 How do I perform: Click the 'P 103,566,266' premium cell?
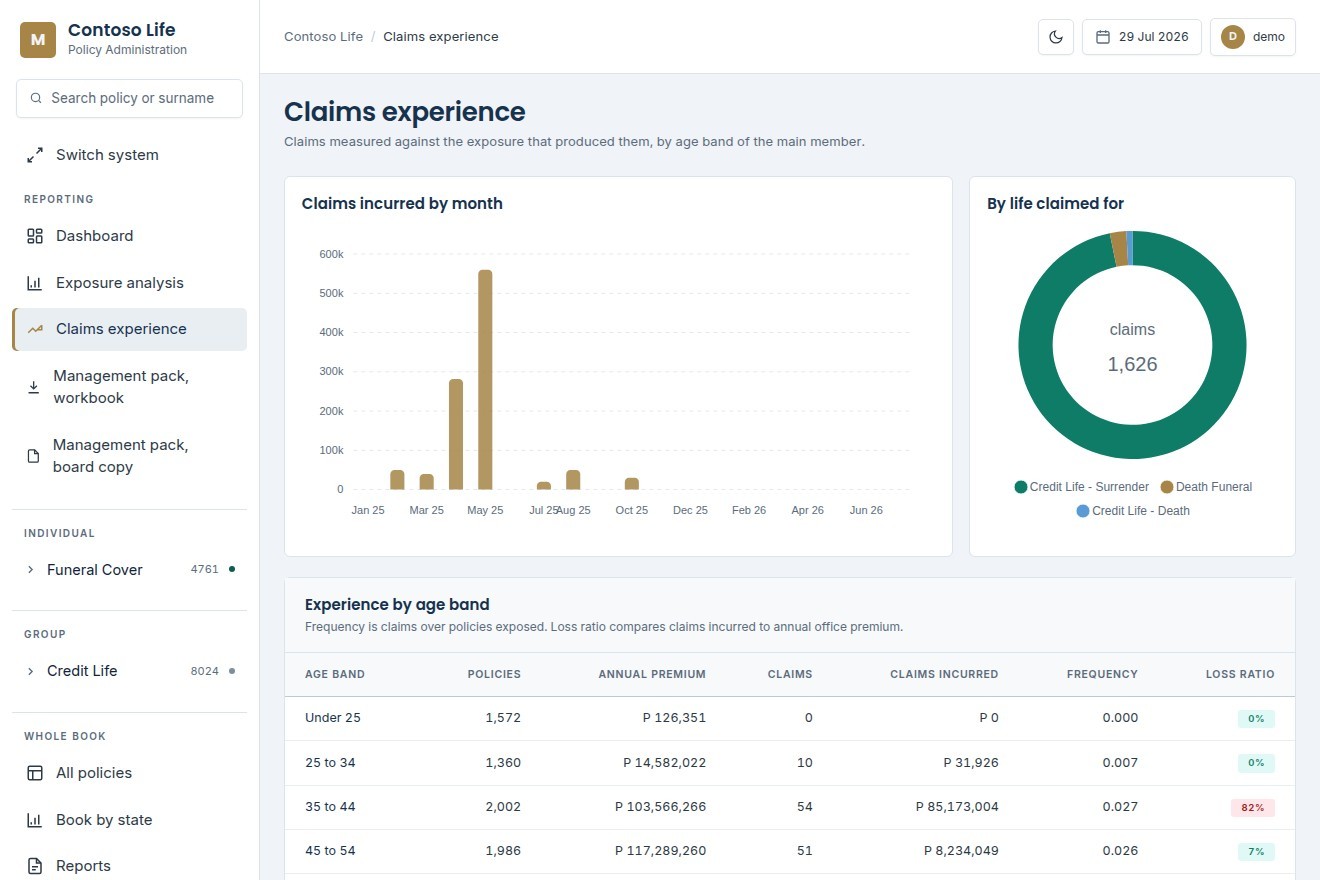(x=660, y=807)
